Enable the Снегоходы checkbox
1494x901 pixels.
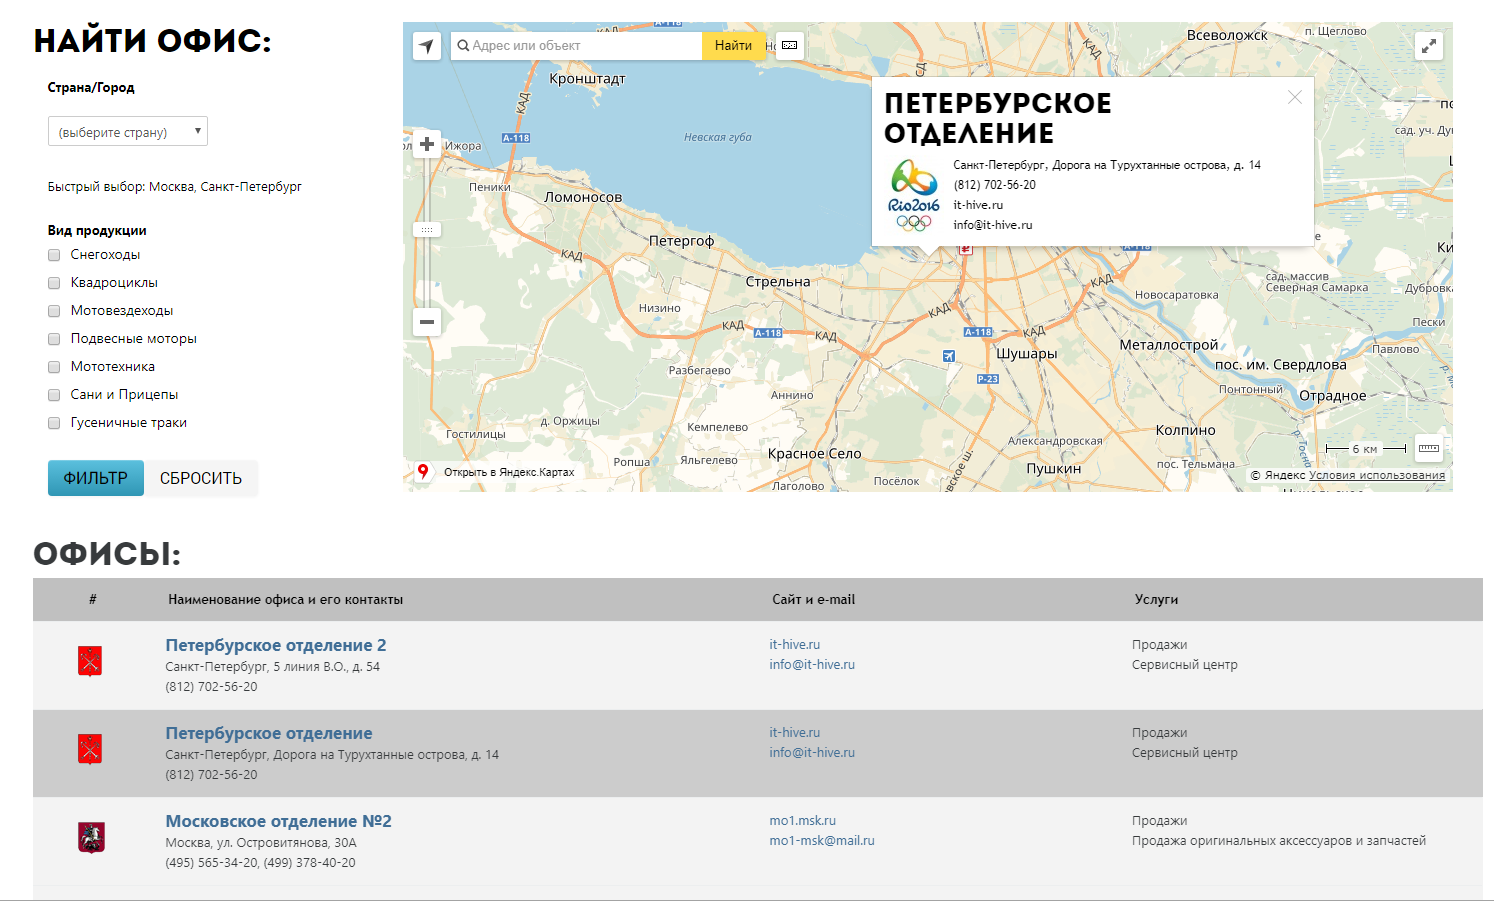(55, 255)
